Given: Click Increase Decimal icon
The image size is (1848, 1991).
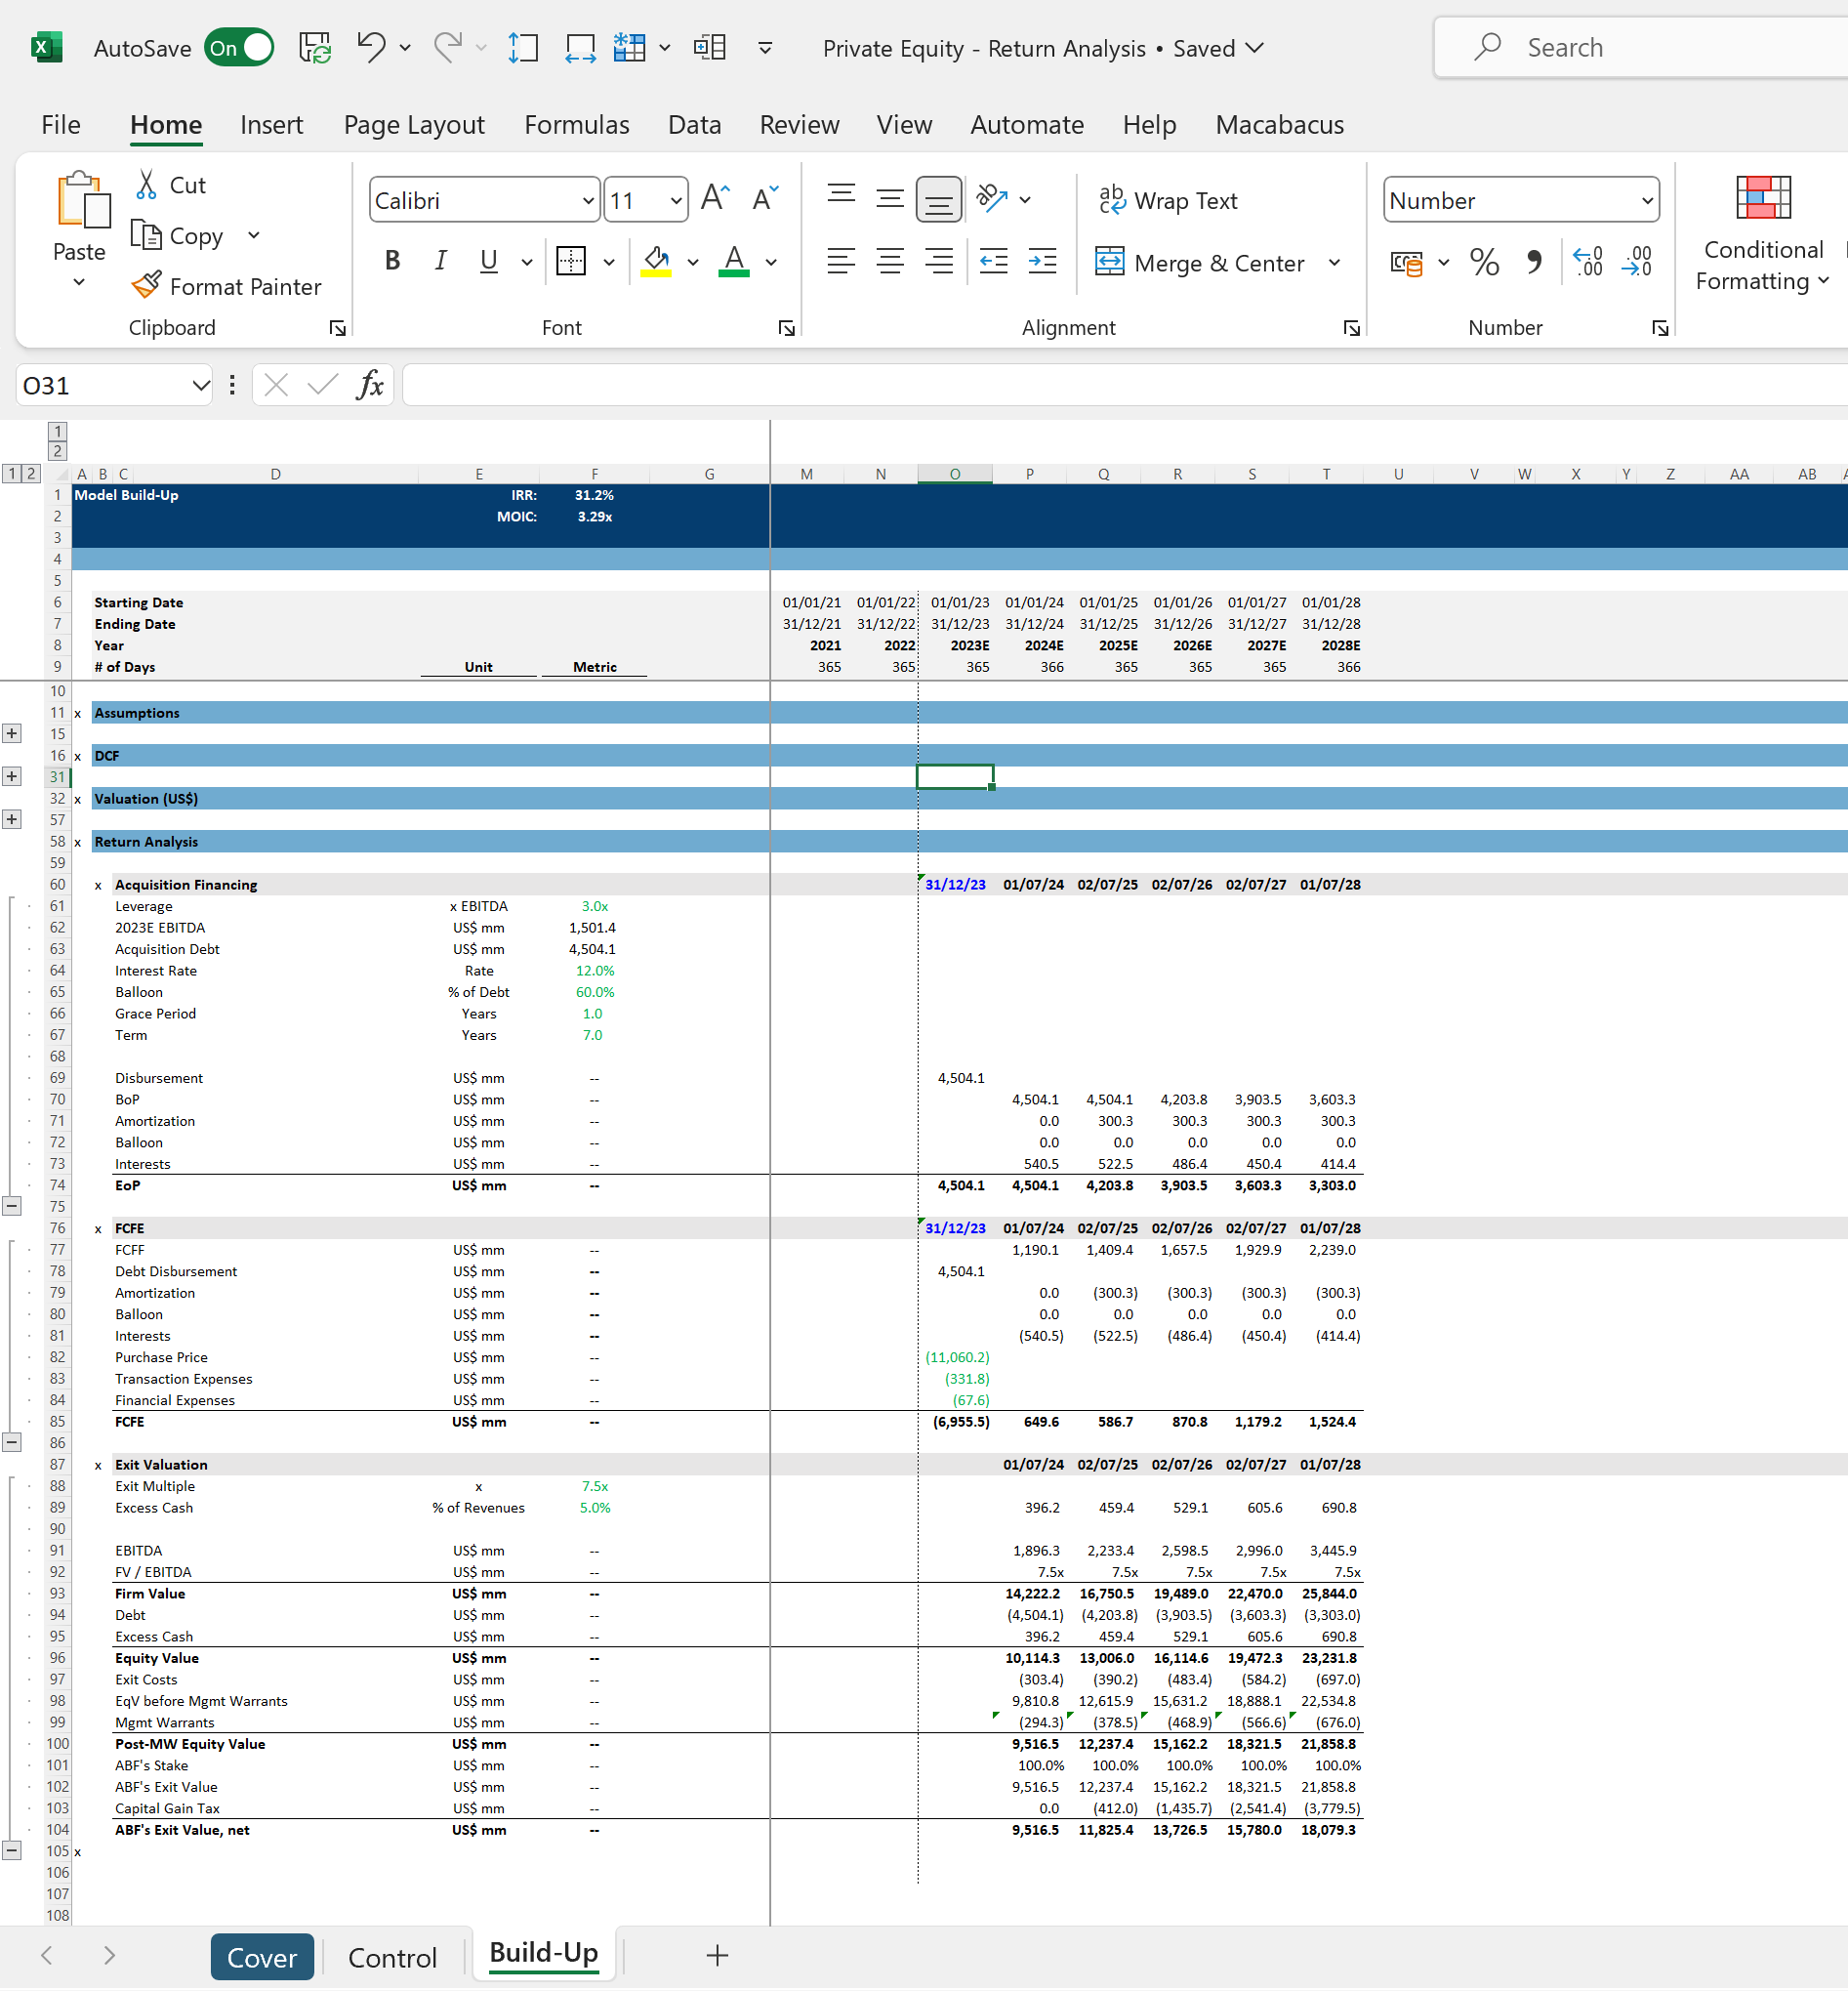Looking at the screenshot, I should pyautogui.click(x=1588, y=262).
